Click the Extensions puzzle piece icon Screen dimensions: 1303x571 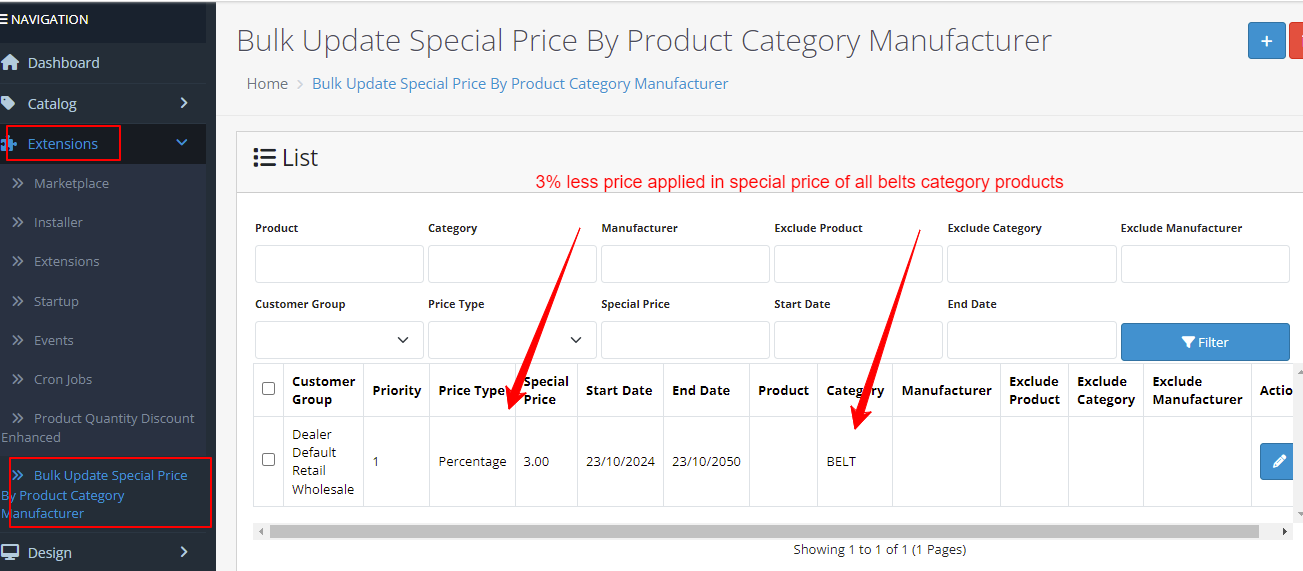[9, 144]
